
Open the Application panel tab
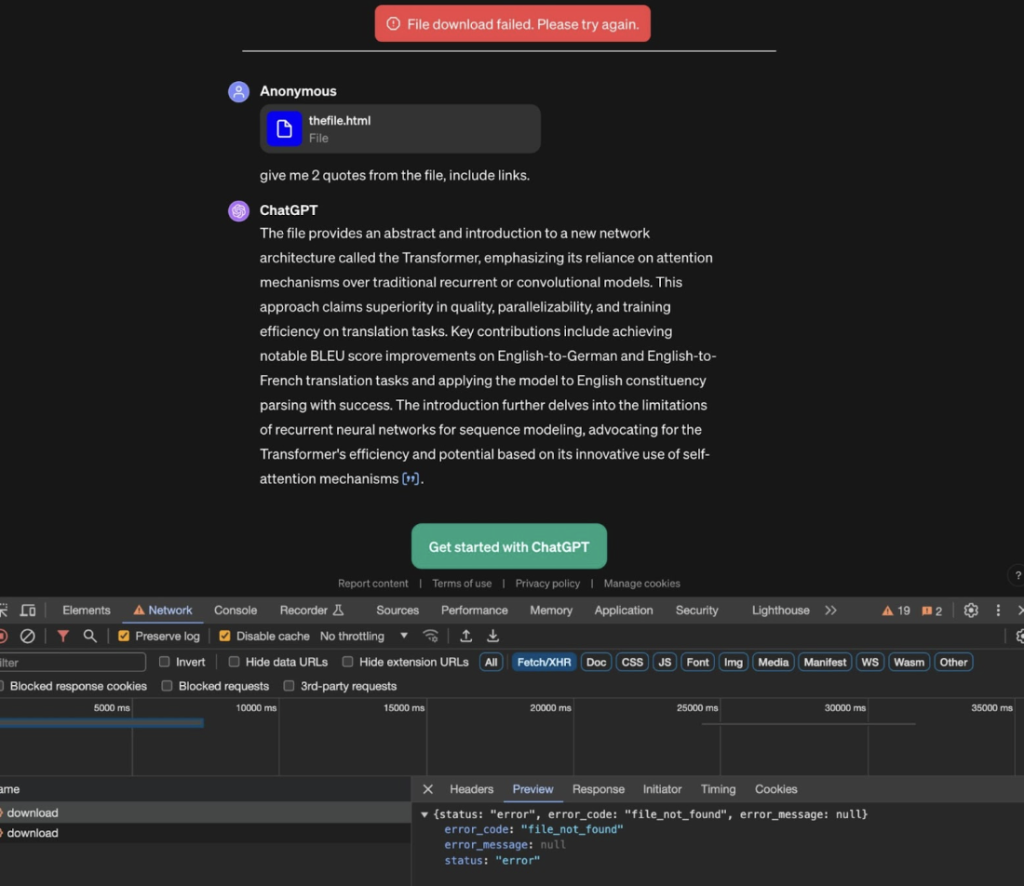[624, 610]
